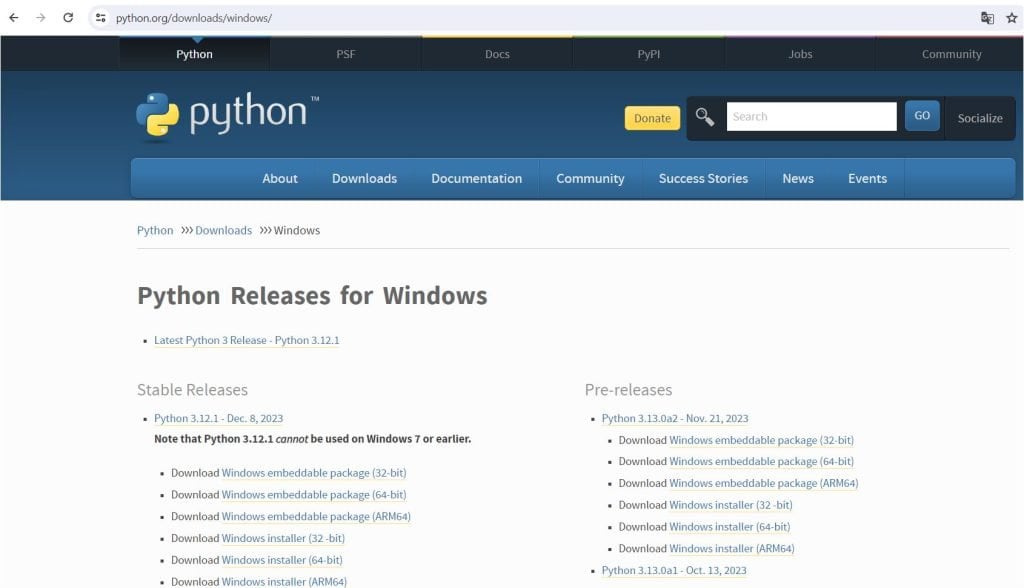Bookmark this page with star icon
Screen dimensions: 1024x588
(1011, 18)
